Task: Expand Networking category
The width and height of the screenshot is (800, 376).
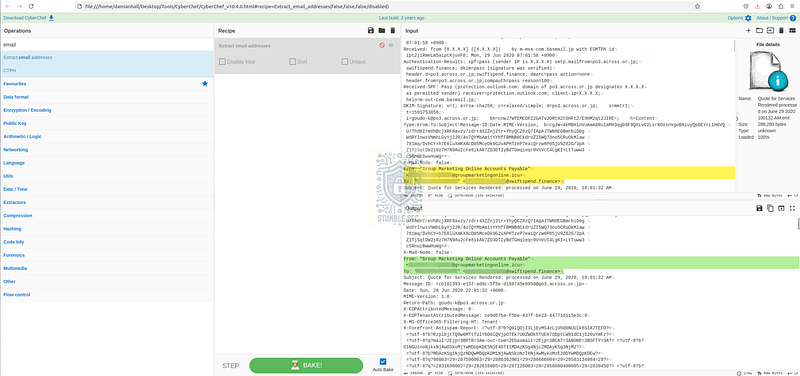Action: point(107,150)
